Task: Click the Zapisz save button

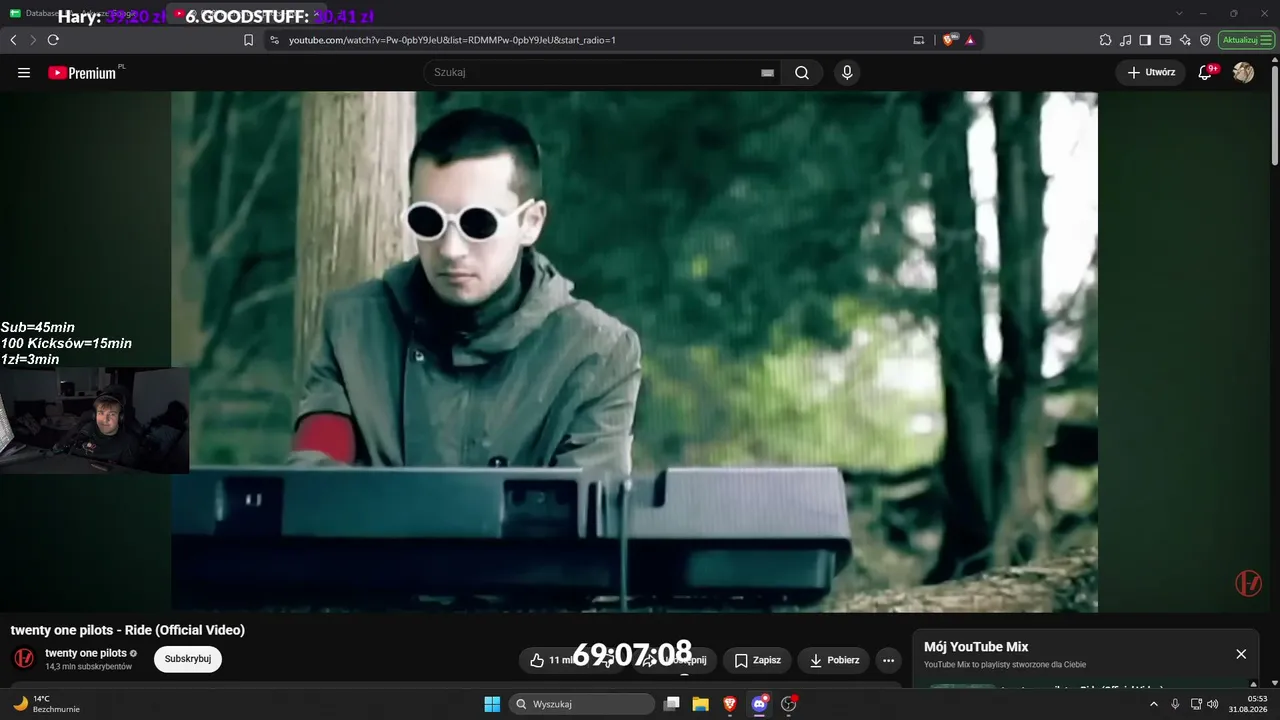Action: click(757, 660)
